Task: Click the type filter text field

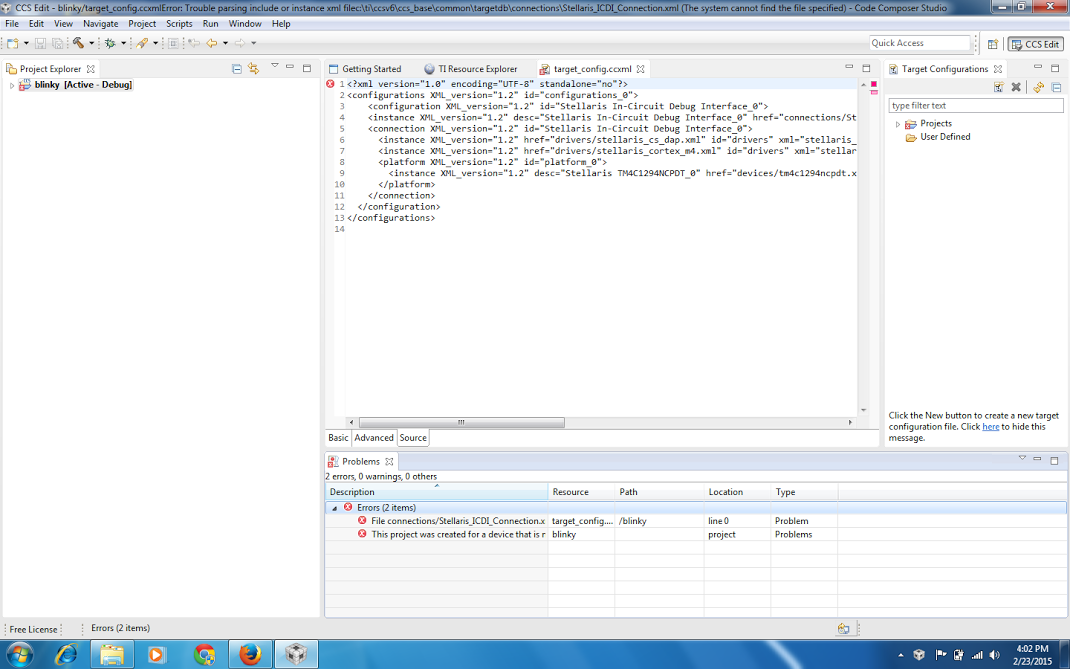Action: 976,106
